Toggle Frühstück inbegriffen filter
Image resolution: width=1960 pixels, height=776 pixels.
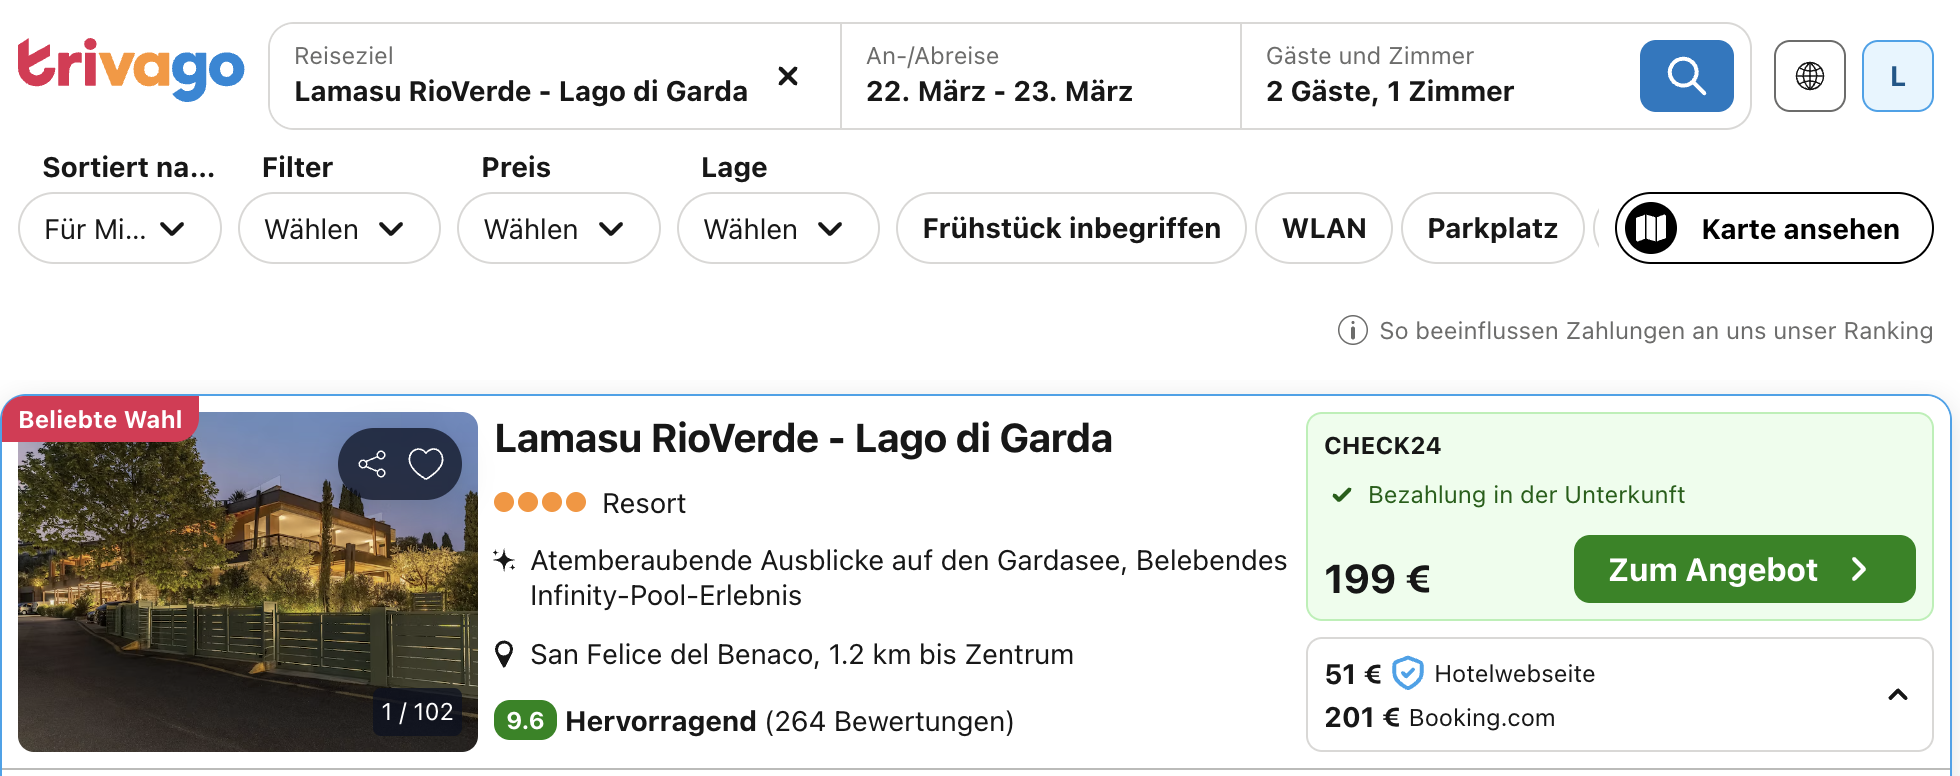1071,229
